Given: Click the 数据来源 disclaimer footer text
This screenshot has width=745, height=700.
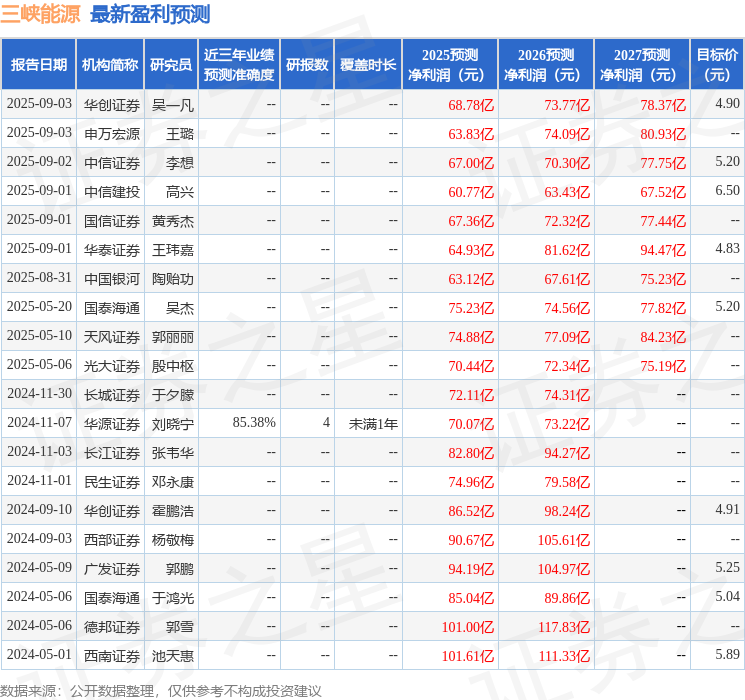Looking at the screenshot, I should pos(161,691).
